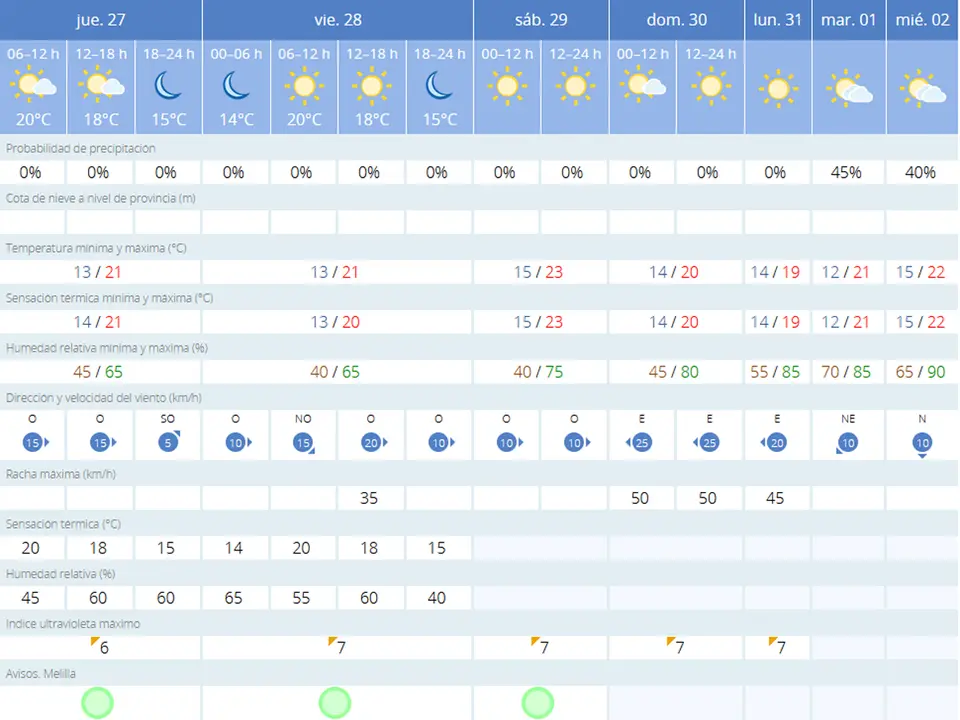Click the wind icon showing 20 under vie. 28 12–18 h

pyautogui.click(x=373, y=442)
